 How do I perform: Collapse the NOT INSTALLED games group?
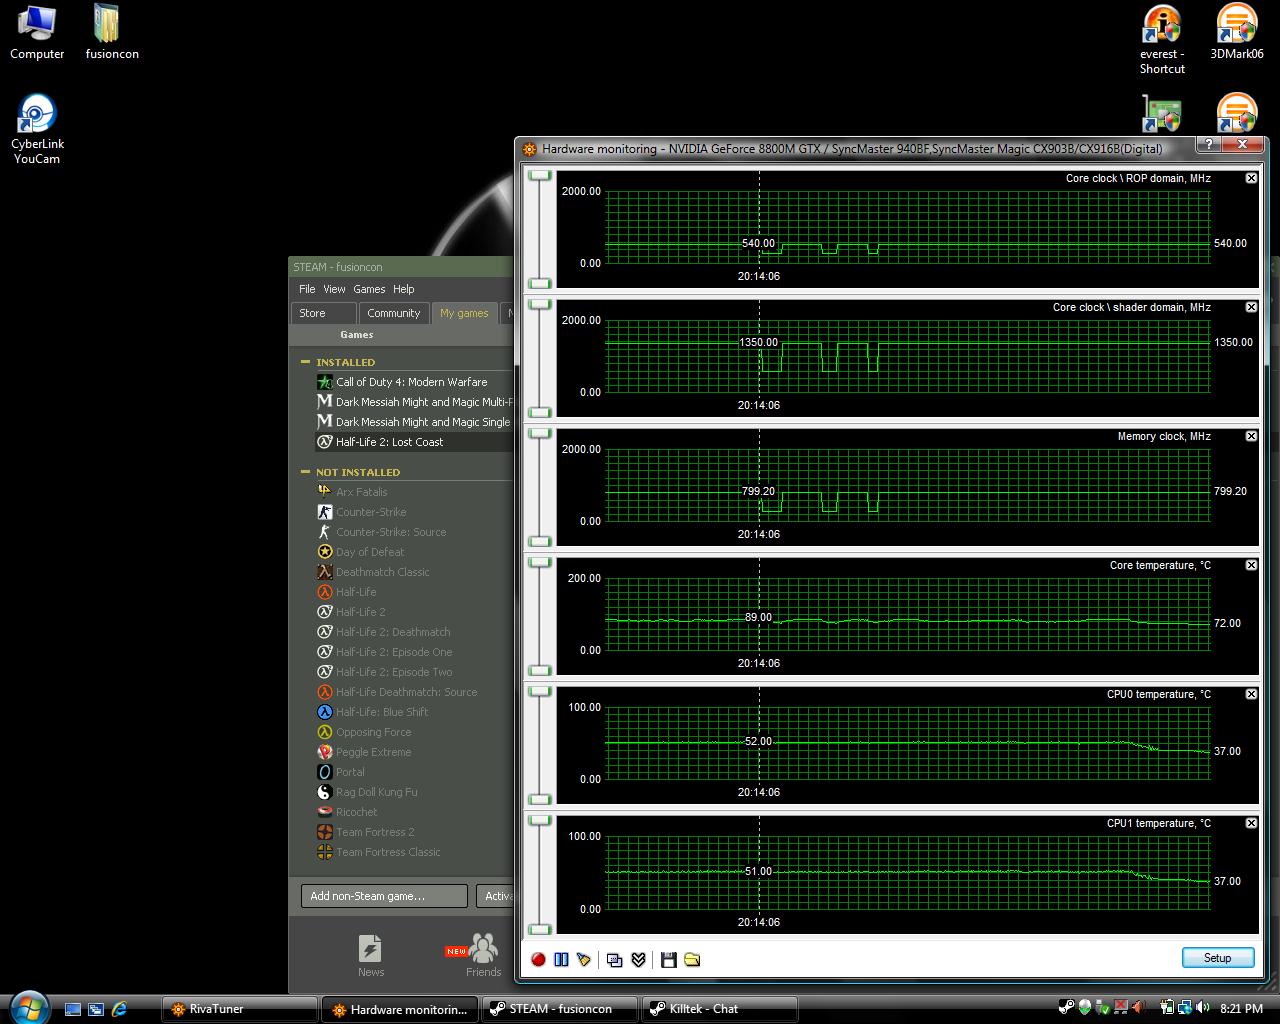(305, 472)
